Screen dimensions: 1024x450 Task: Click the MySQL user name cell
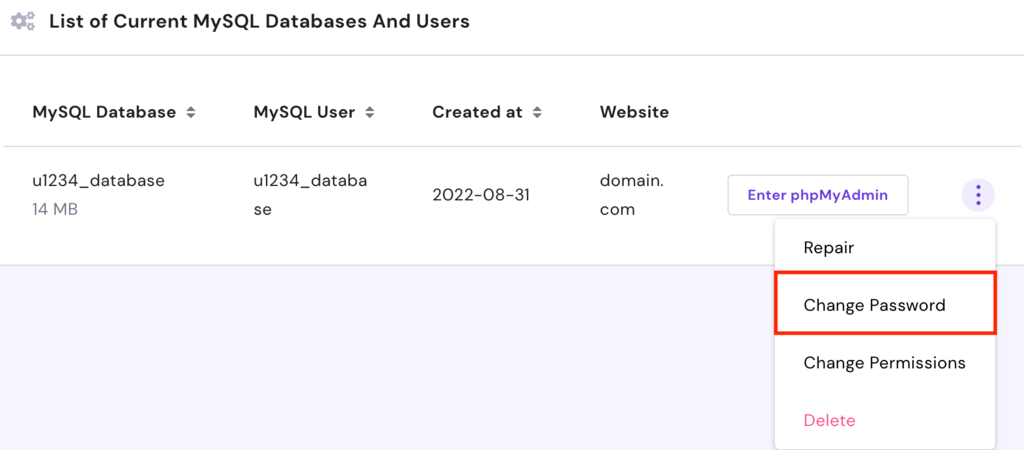tap(296, 195)
